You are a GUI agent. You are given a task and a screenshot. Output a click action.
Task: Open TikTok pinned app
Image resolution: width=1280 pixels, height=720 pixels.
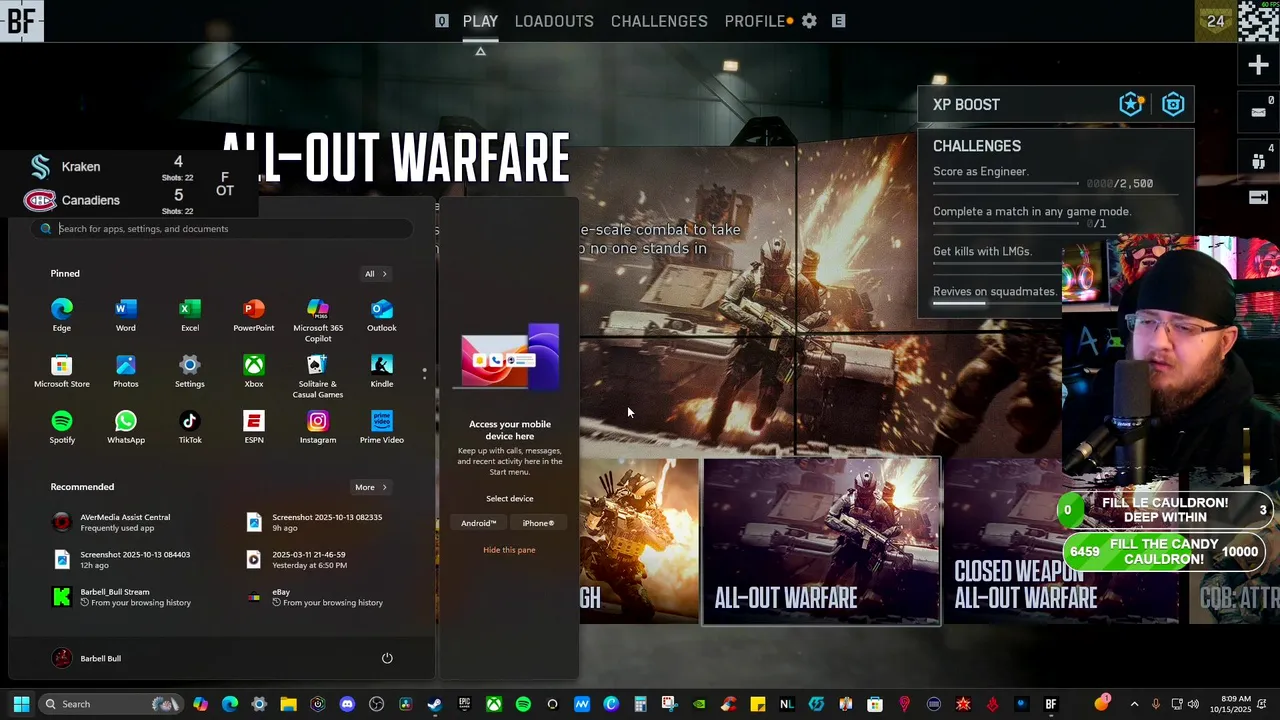[x=190, y=427]
